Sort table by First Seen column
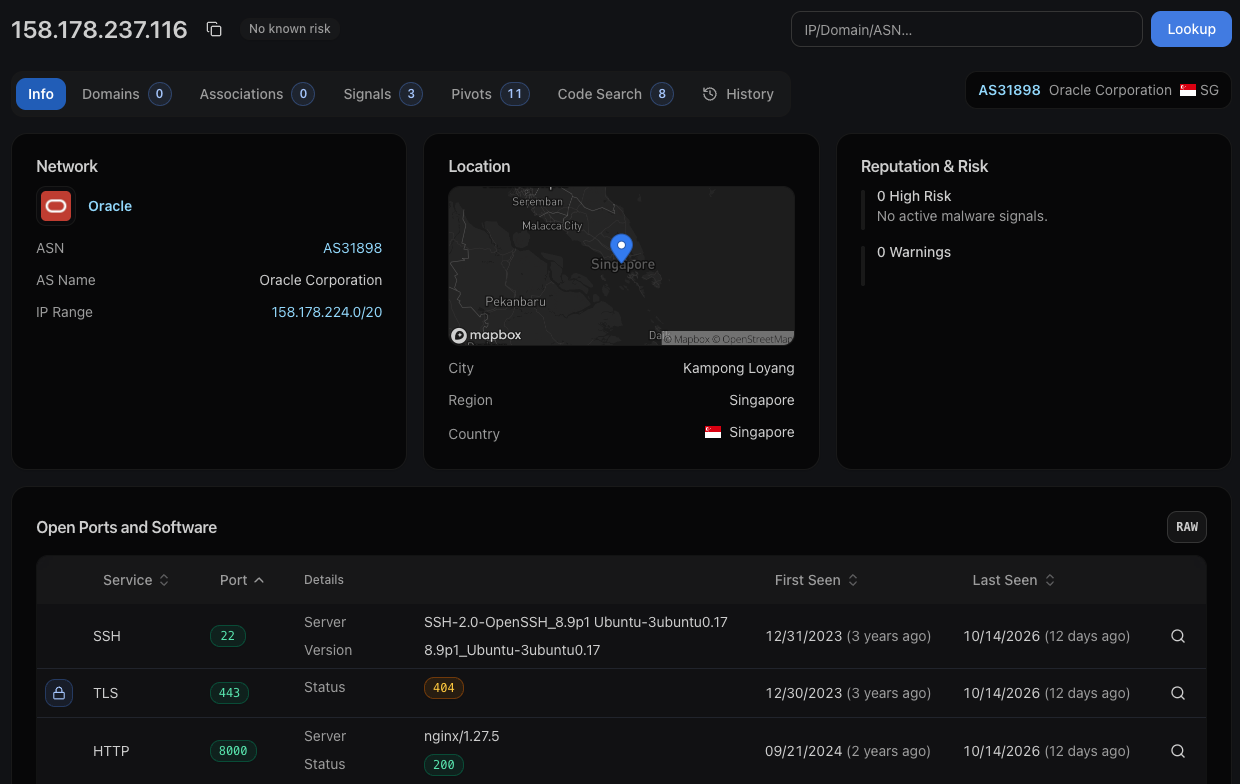 click(x=816, y=580)
